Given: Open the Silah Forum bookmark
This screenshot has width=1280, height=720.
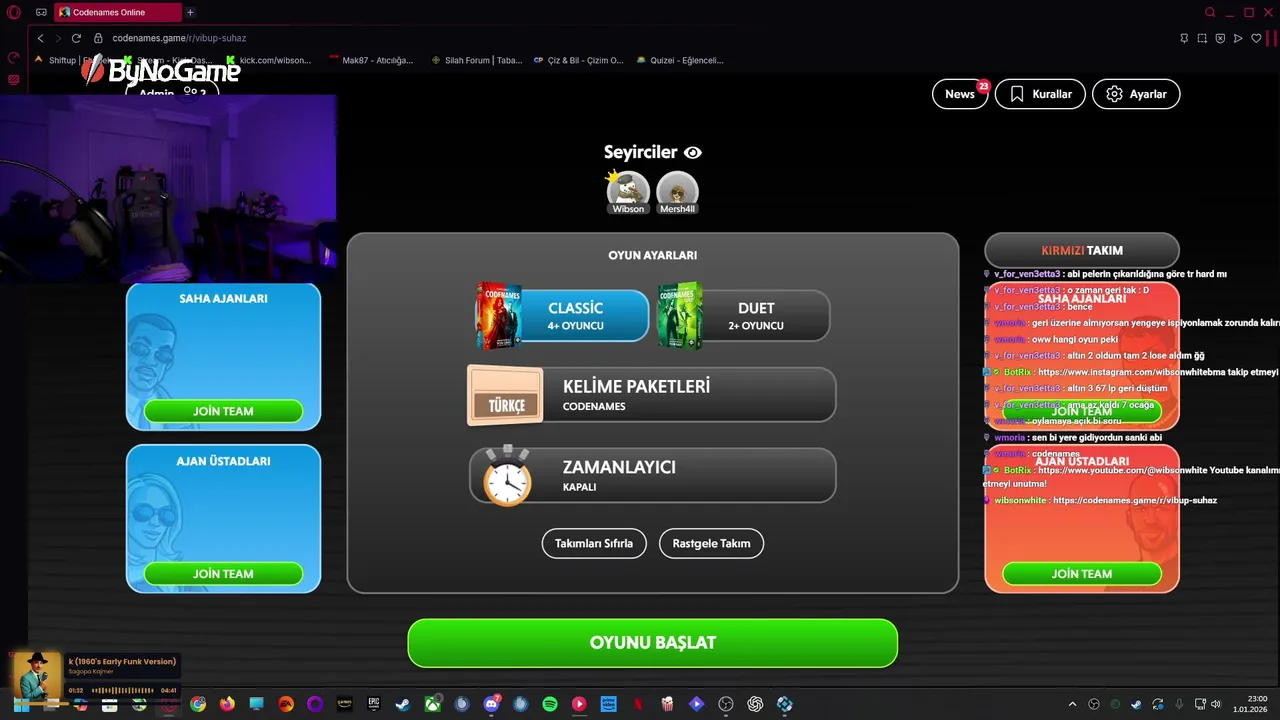Looking at the screenshot, I should [x=477, y=60].
